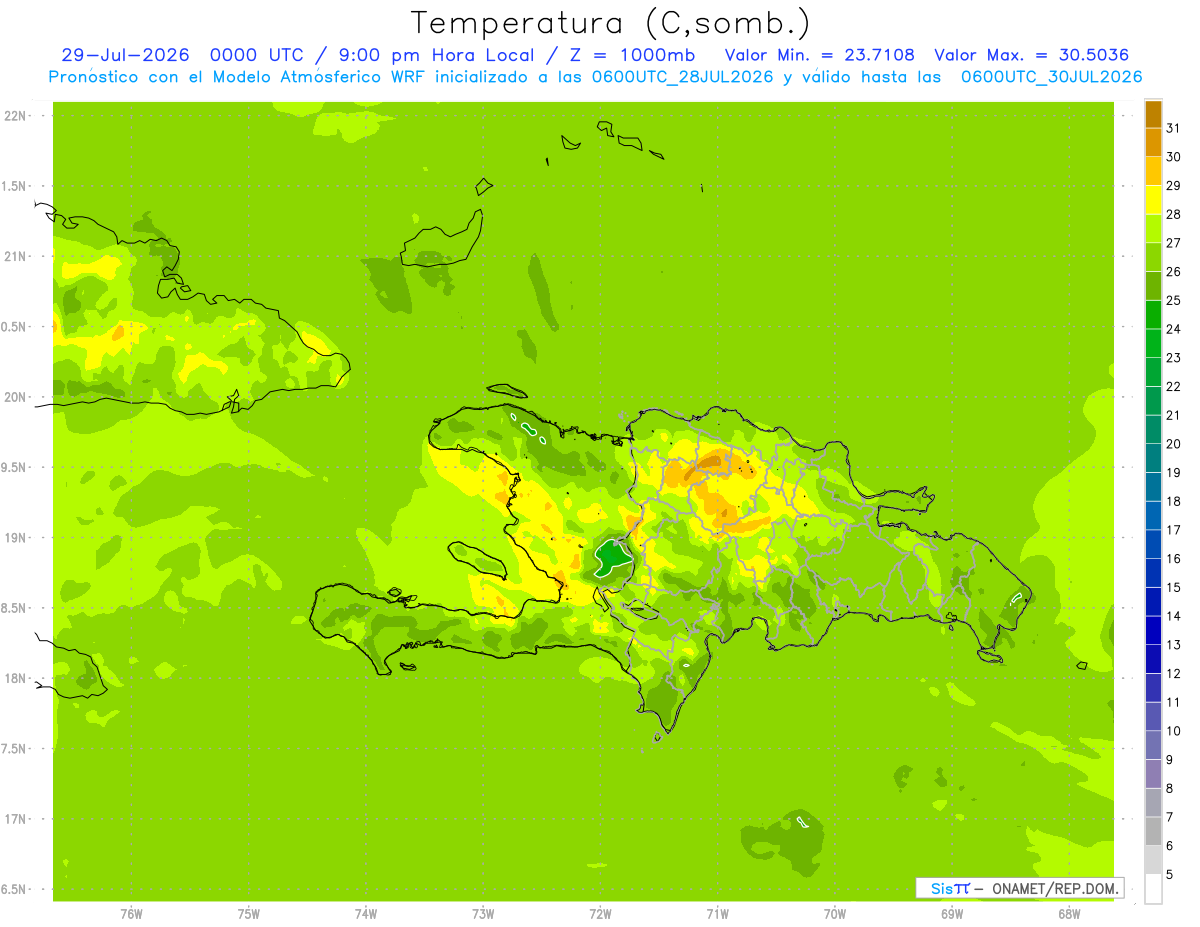Pick the blue swatch between legend values 15 and 16
This screenshot has height=927, width=1200.
1153,573
